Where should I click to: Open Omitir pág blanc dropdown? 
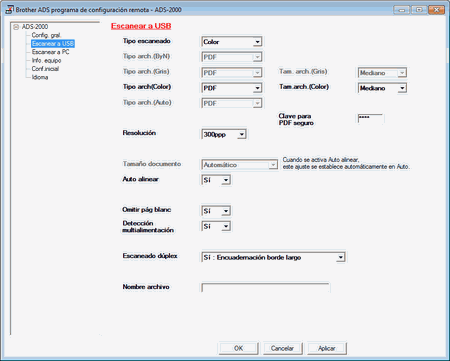tap(216, 211)
